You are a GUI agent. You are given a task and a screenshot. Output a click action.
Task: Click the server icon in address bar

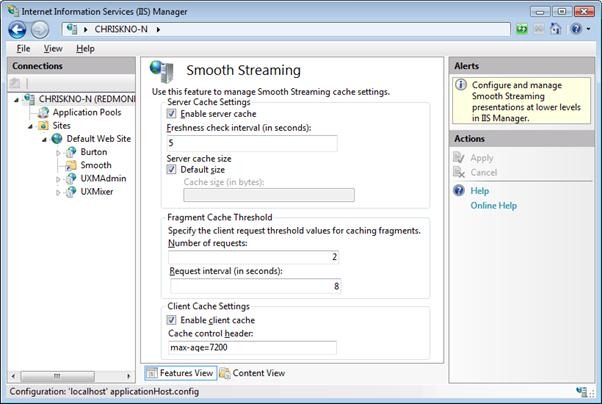coord(72,29)
